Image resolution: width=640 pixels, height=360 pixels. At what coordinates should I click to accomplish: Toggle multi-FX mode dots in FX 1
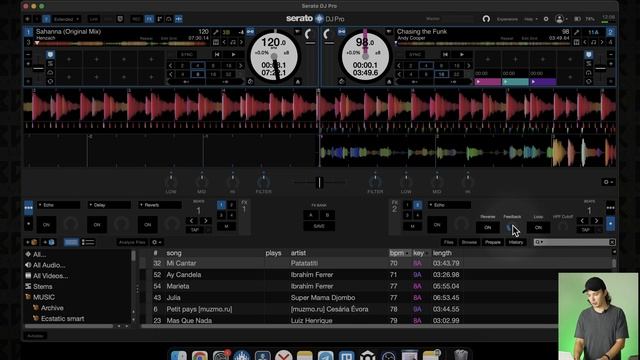[29, 207]
